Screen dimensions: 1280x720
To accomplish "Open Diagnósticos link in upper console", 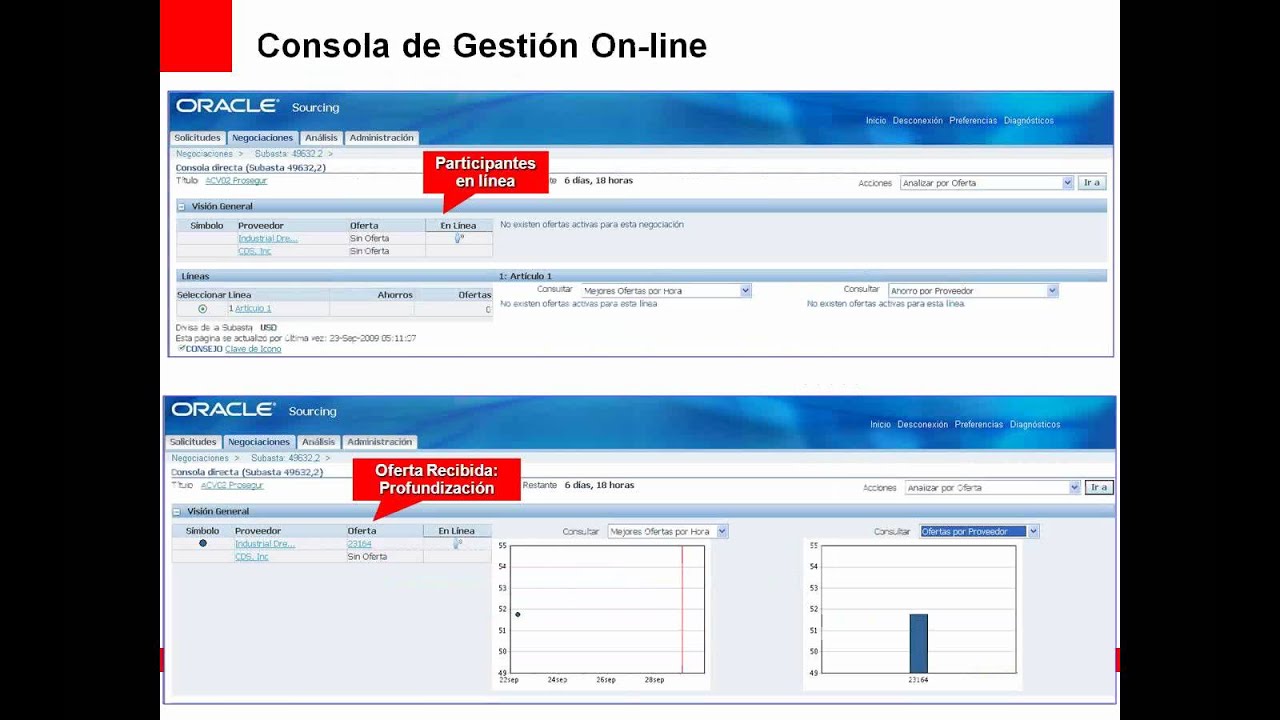I will pyautogui.click(x=1029, y=121).
